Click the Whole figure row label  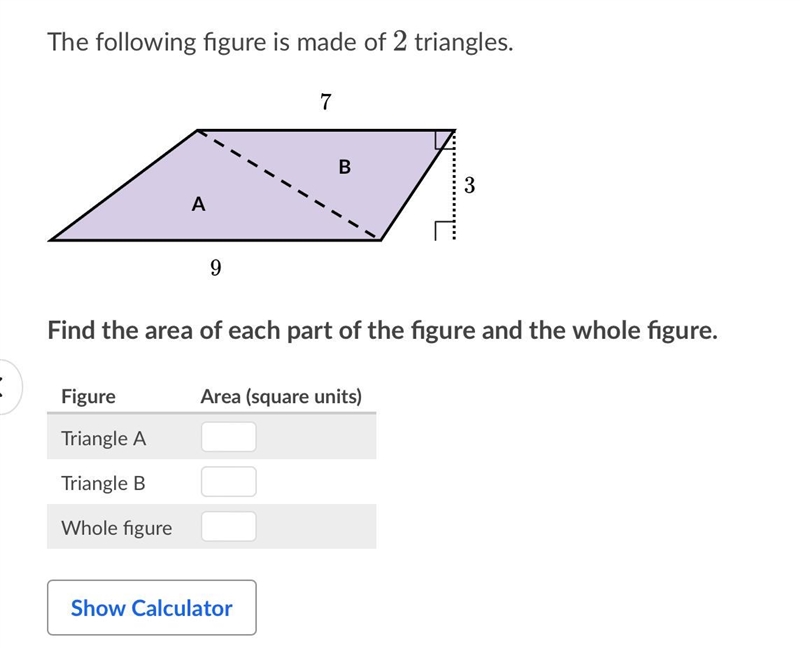(x=116, y=528)
